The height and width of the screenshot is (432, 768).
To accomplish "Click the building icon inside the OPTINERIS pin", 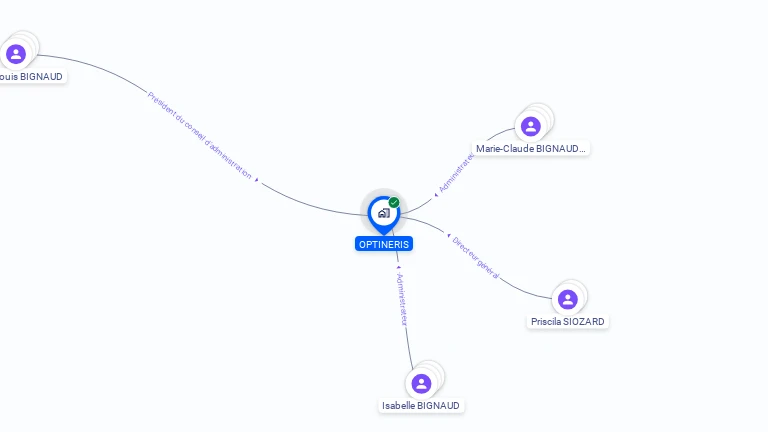I will tap(384, 213).
